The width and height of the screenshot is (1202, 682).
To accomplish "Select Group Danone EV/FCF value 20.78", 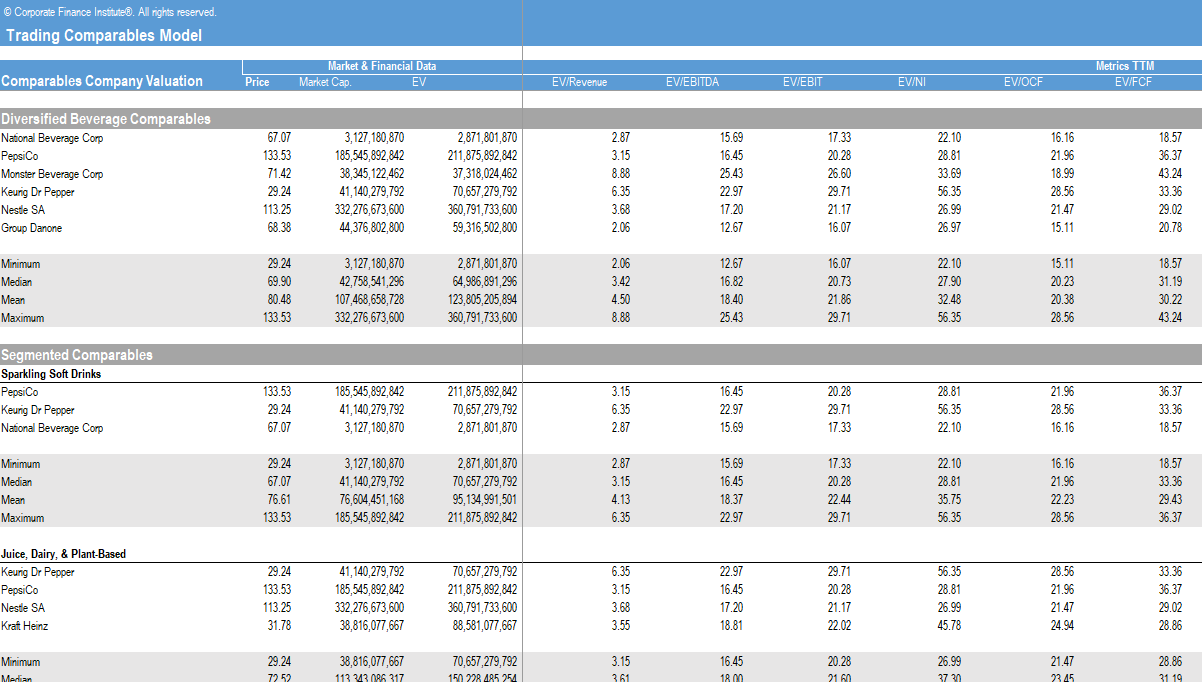I will tap(1170, 228).
